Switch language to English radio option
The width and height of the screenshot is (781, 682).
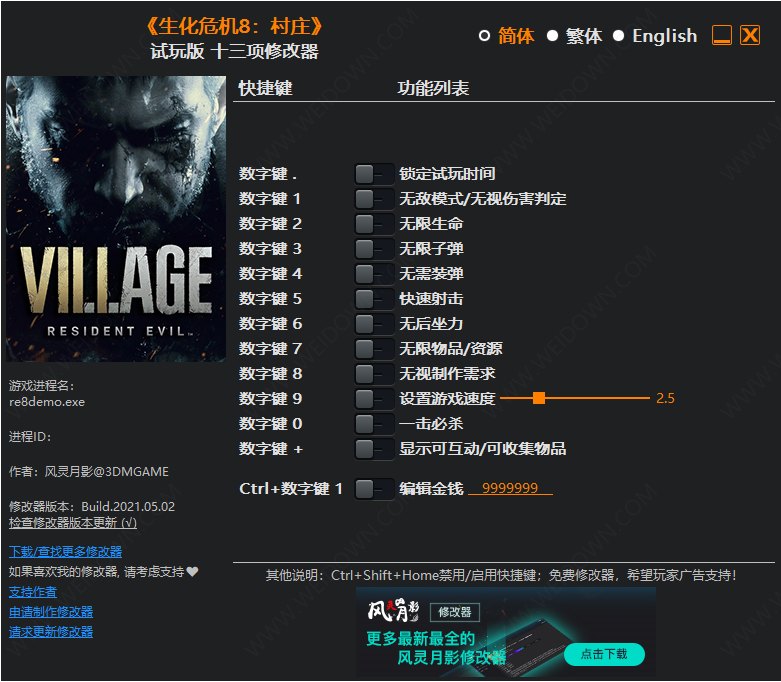tap(618, 36)
